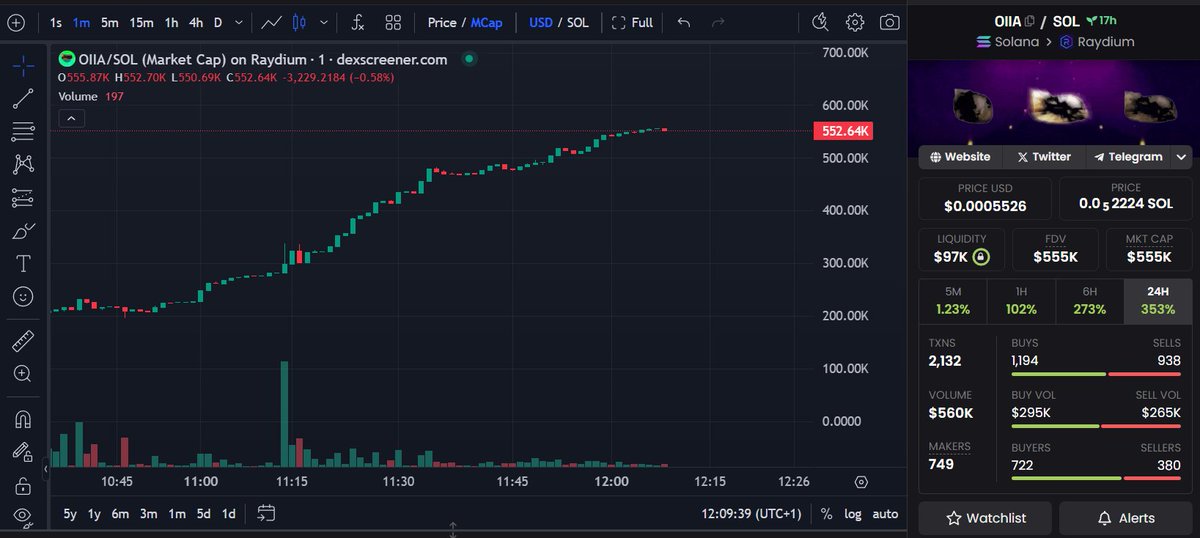Toggle auto scale on price axis

pos(885,514)
